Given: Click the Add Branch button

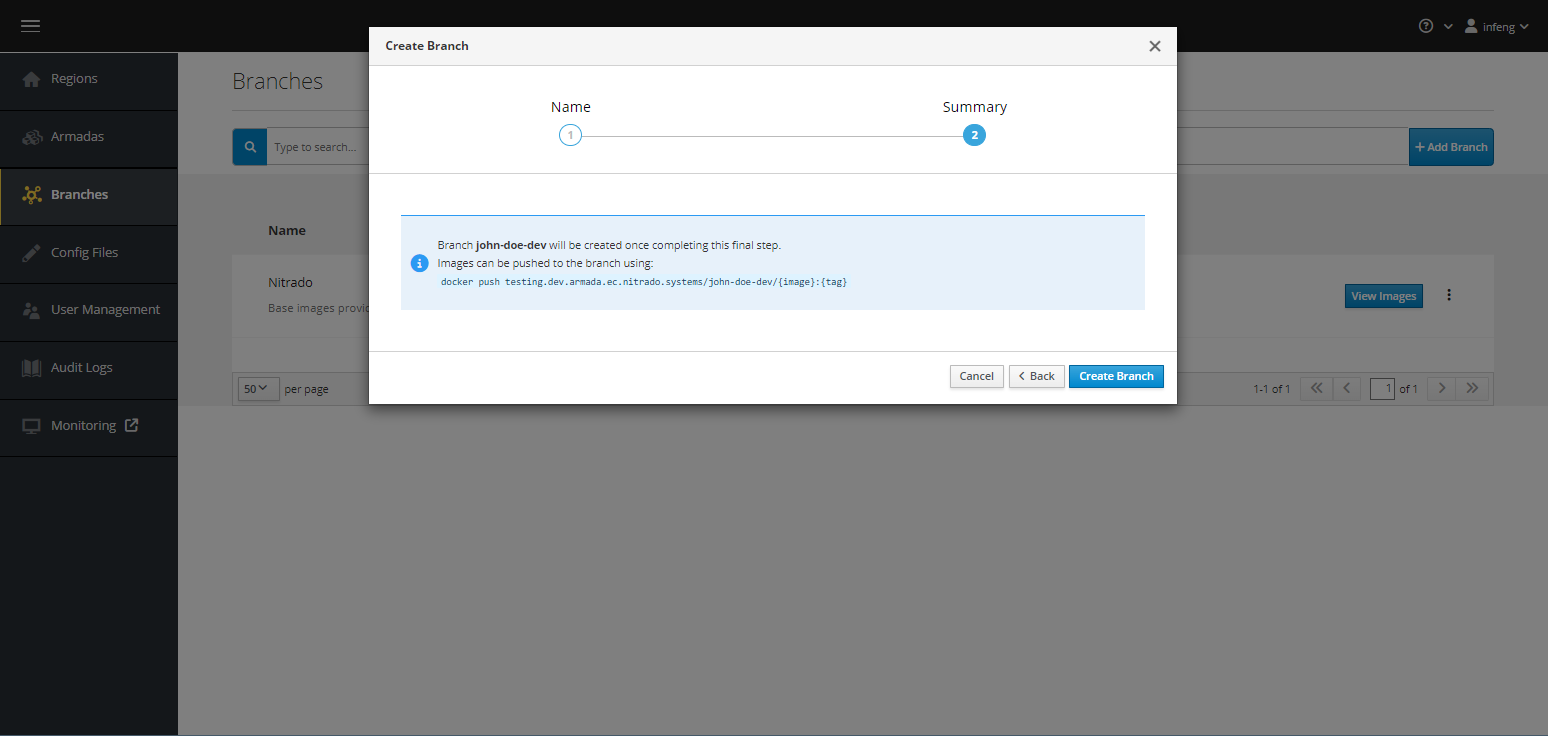Looking at the screenshot, I should pos(1451,147).
